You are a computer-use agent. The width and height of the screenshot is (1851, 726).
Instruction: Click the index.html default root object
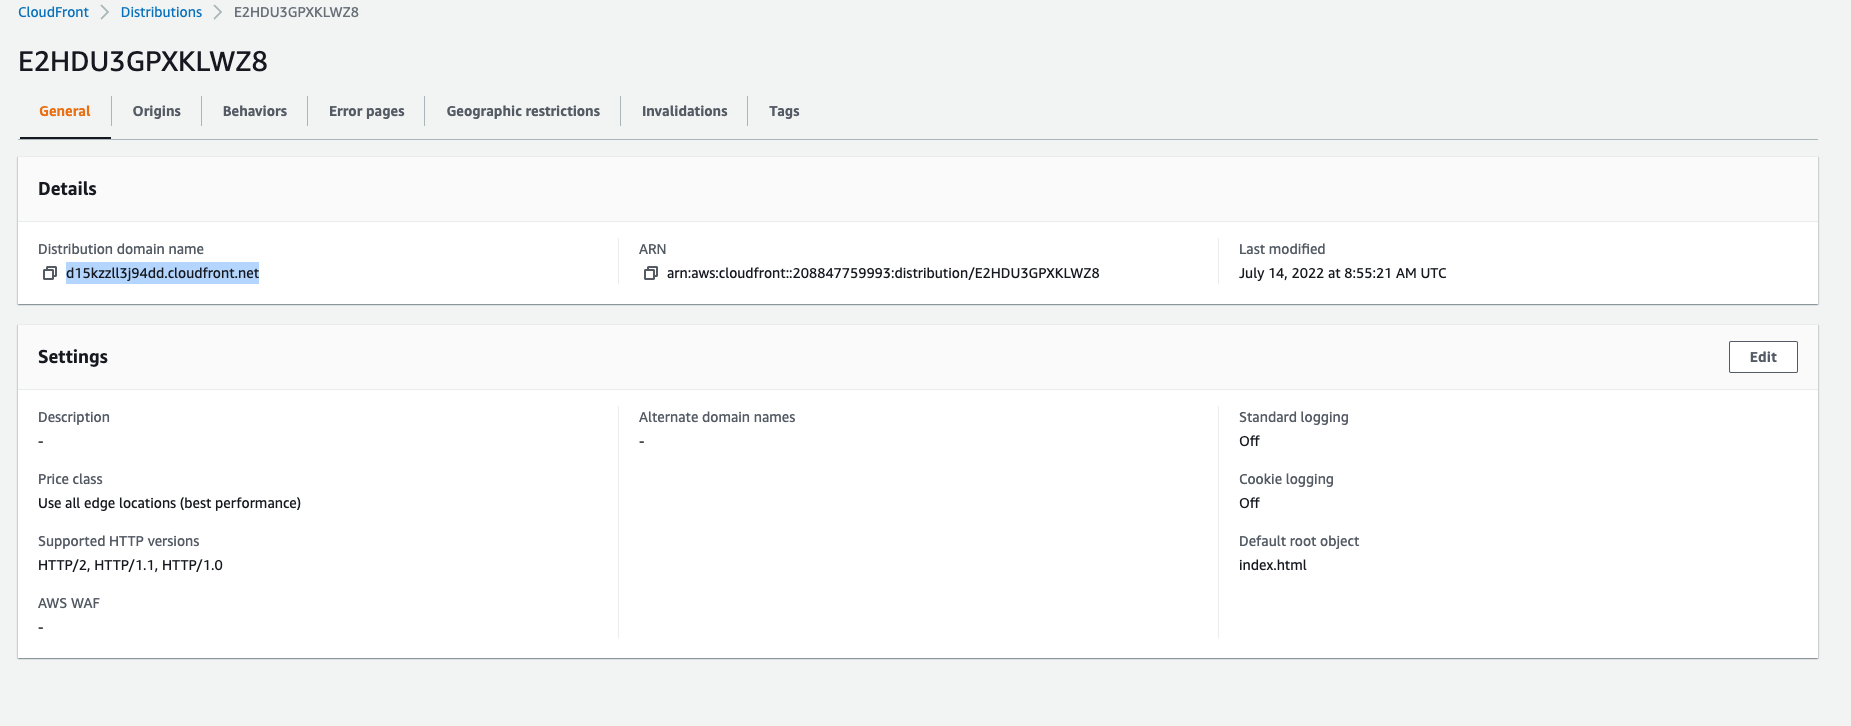(x=1273, y=565)
